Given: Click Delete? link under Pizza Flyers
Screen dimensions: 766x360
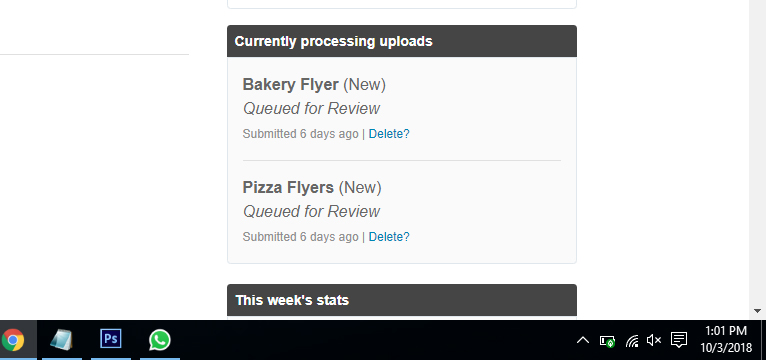Looking at the screenshot, I should tap(389, 237).
